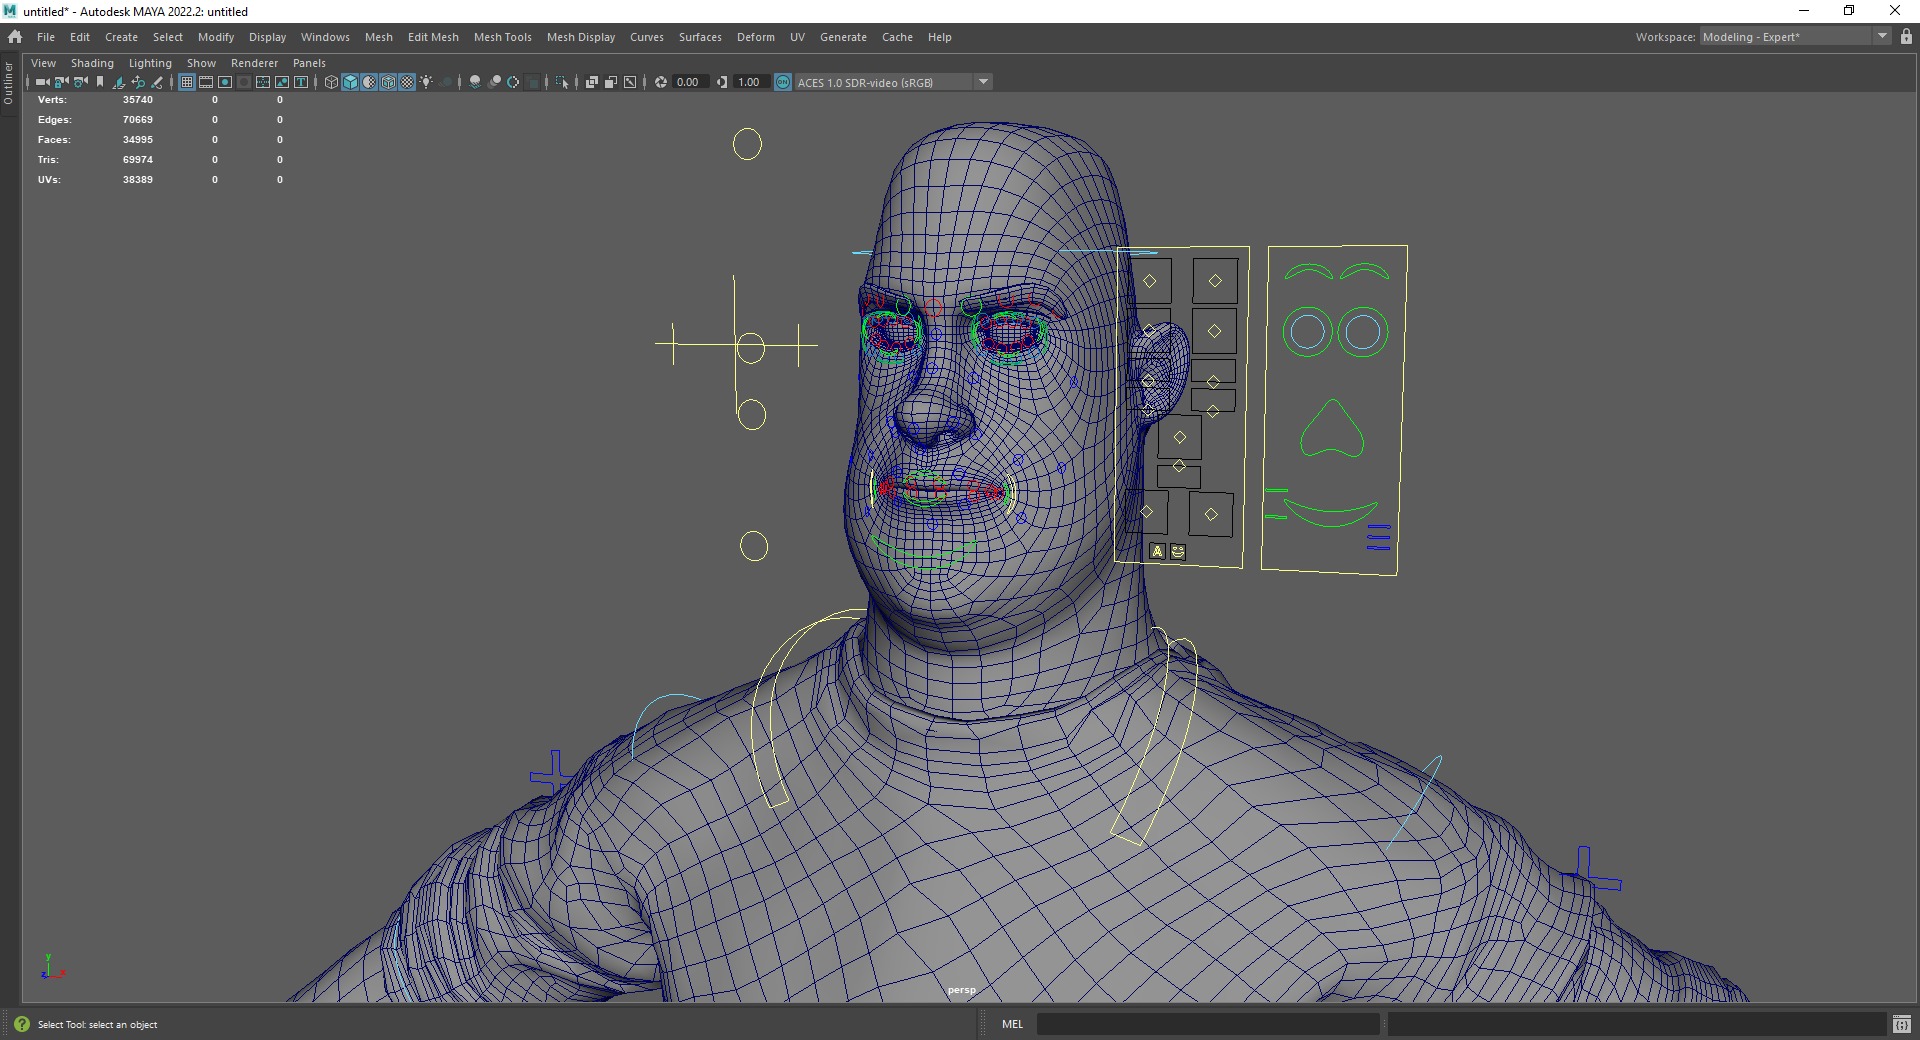Open the Edit Mesh menu
The image size is (1920, 1040).
[433, 37]
